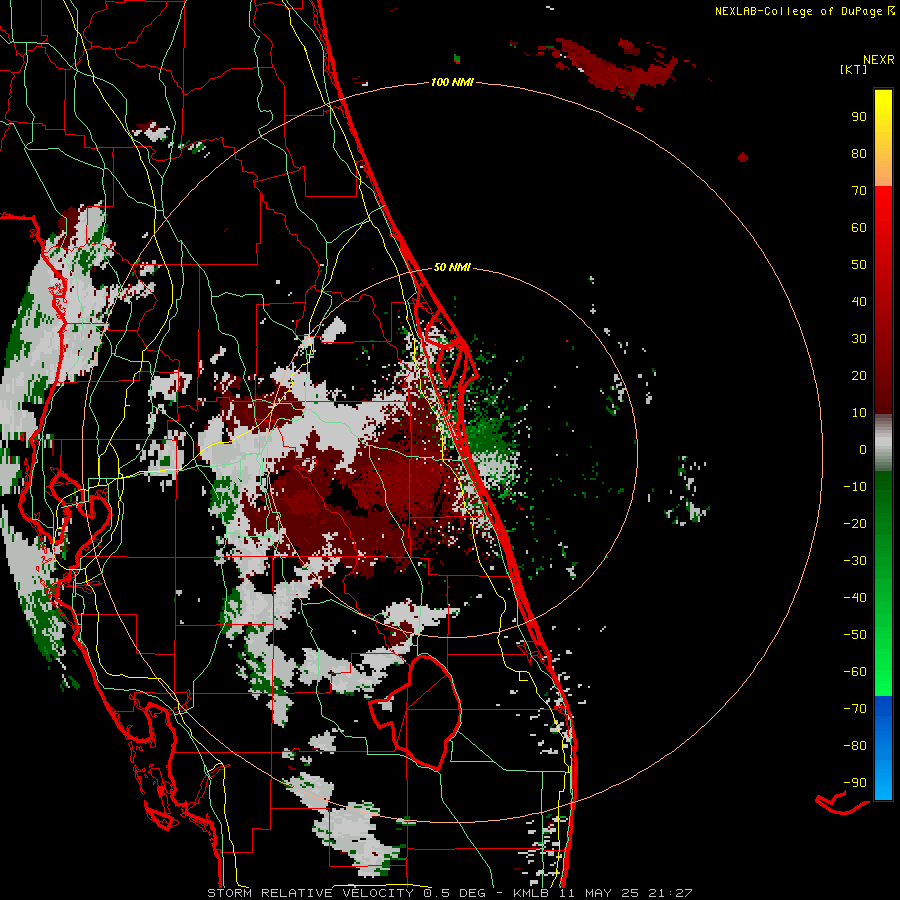Select the -30 scale value

pyautogui.click(x=855, y=561)
